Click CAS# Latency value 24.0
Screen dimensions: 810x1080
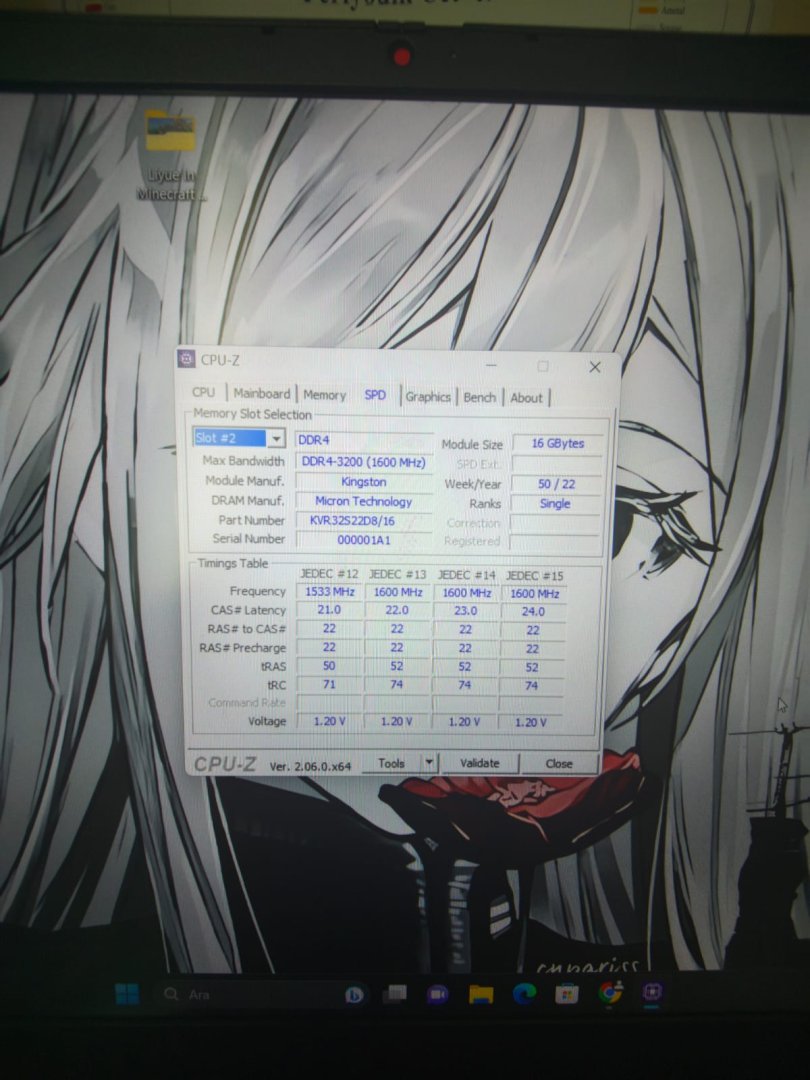click(x=532, y=612)
